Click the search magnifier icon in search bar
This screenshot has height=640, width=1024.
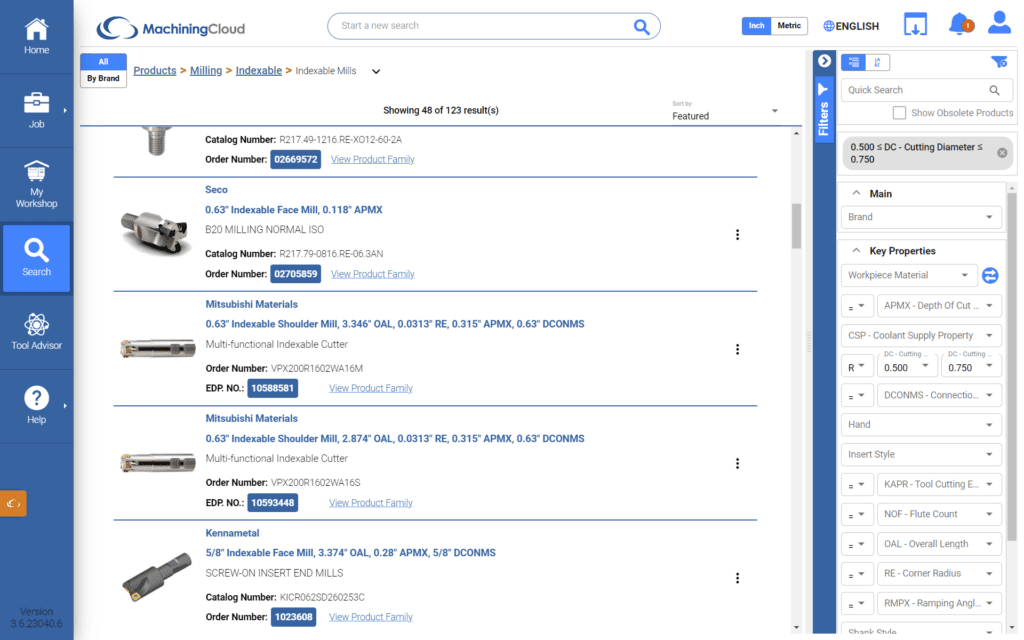click(641, 27)
